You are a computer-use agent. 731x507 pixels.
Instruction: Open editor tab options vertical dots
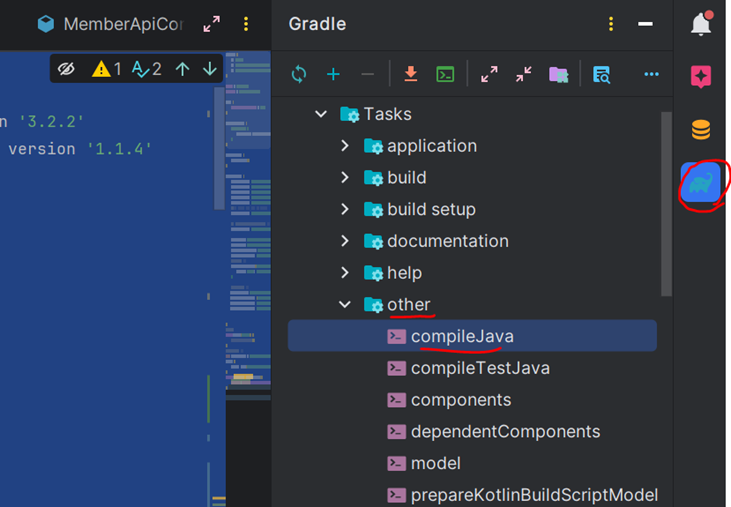coord(246,24)
